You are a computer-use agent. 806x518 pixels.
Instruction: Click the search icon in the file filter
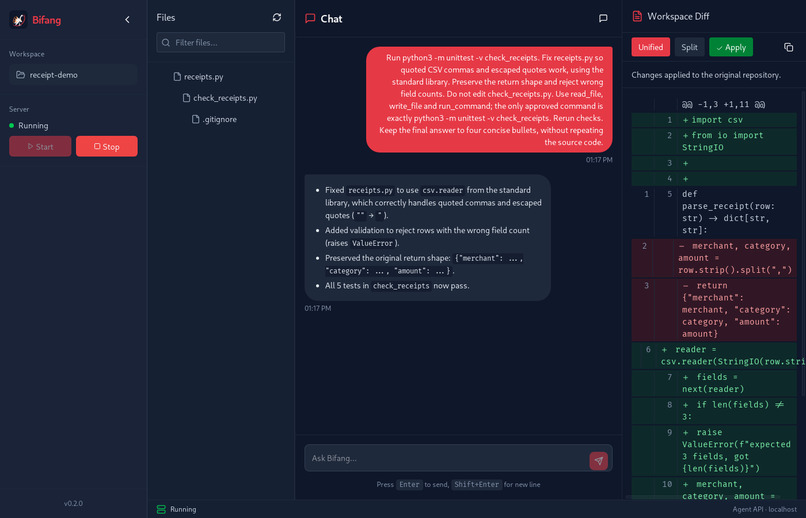(x=166, y=43)
